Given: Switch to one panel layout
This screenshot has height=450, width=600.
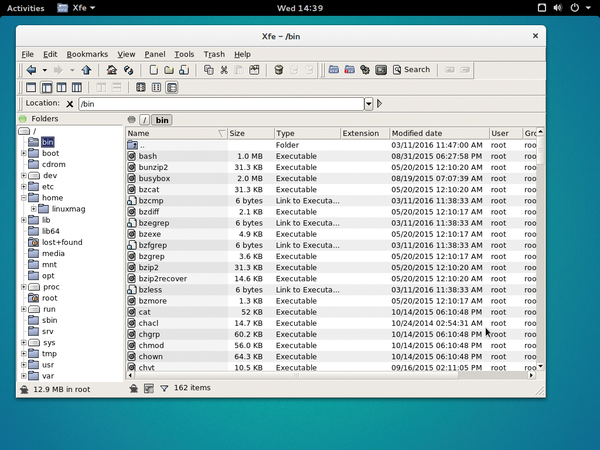Looking at the screenshot, I should coord(31,88).
